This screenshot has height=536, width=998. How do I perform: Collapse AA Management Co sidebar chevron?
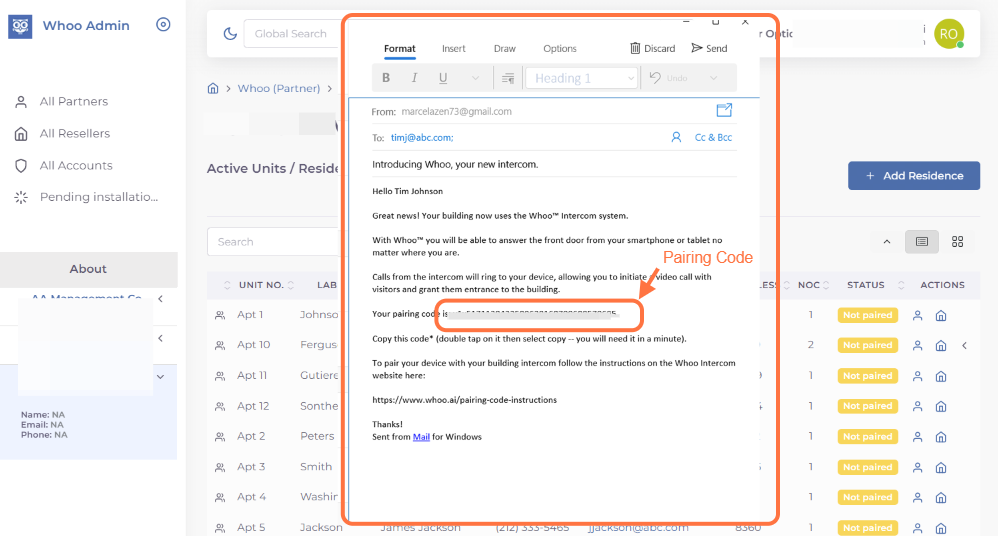click(x=160, y=299)
